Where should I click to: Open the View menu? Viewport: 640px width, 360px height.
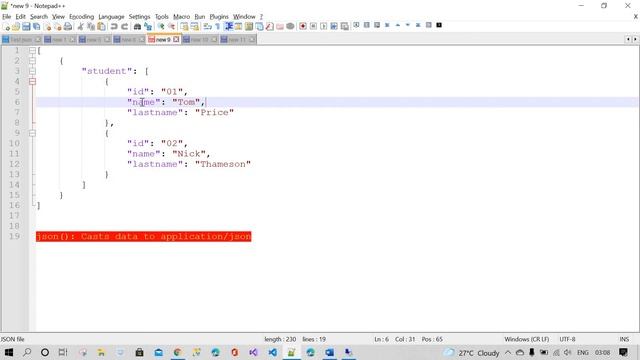58,17
